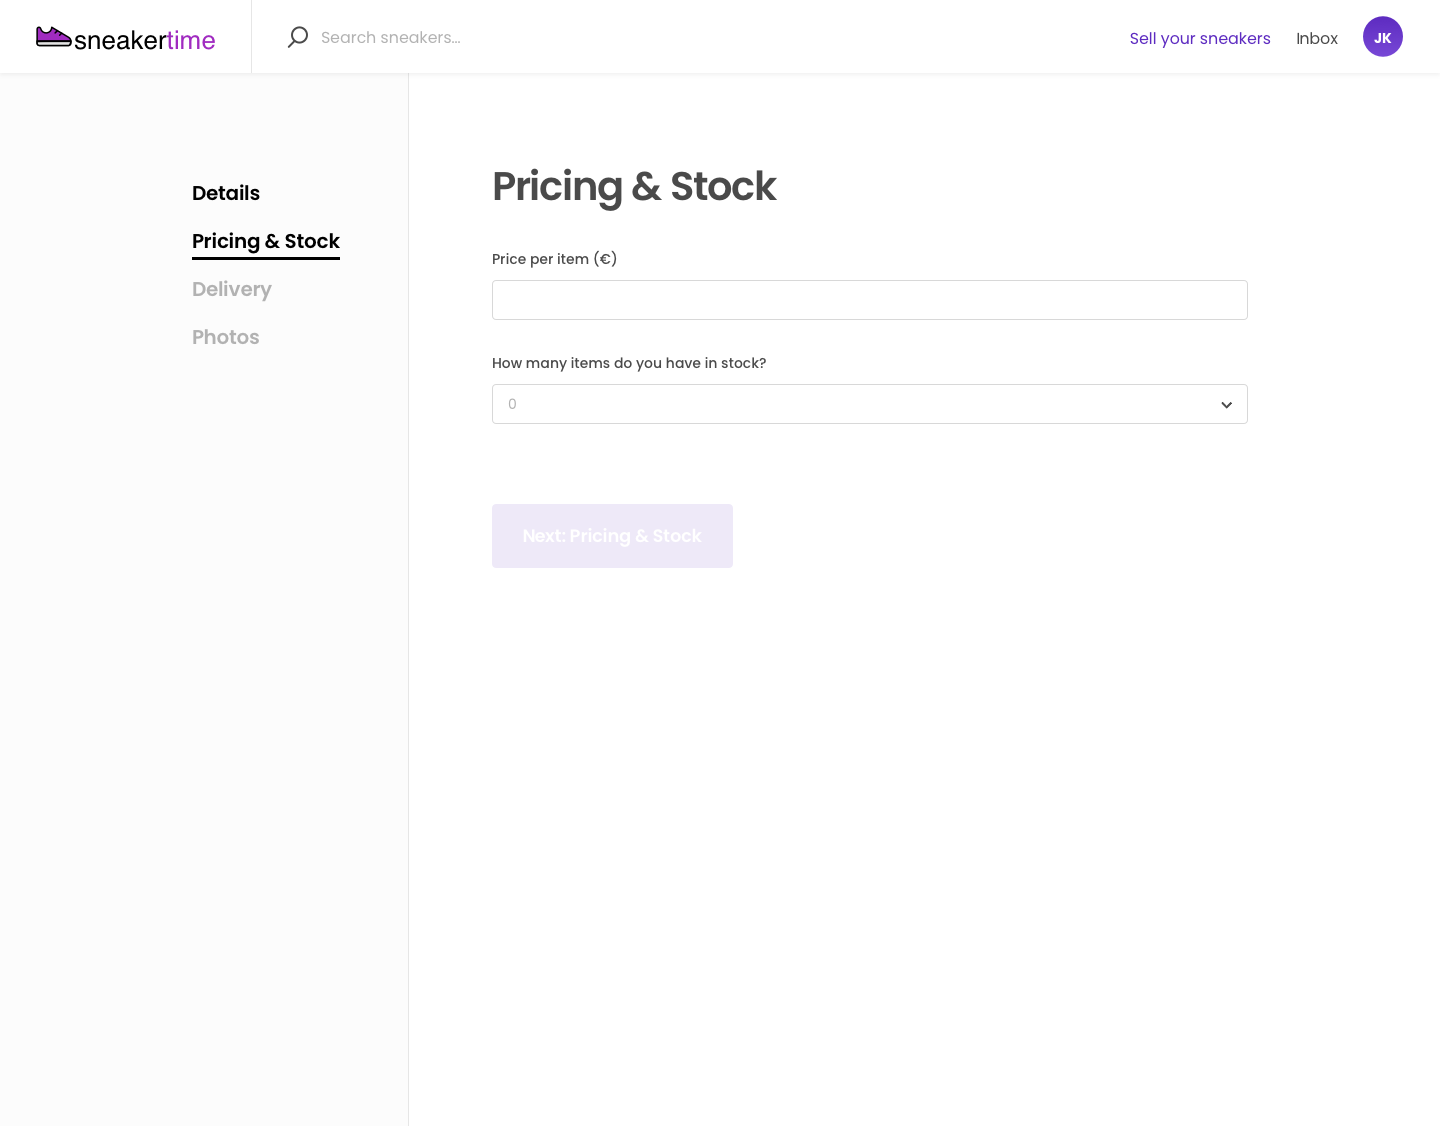Click the purple shoe icon in header

54,34
